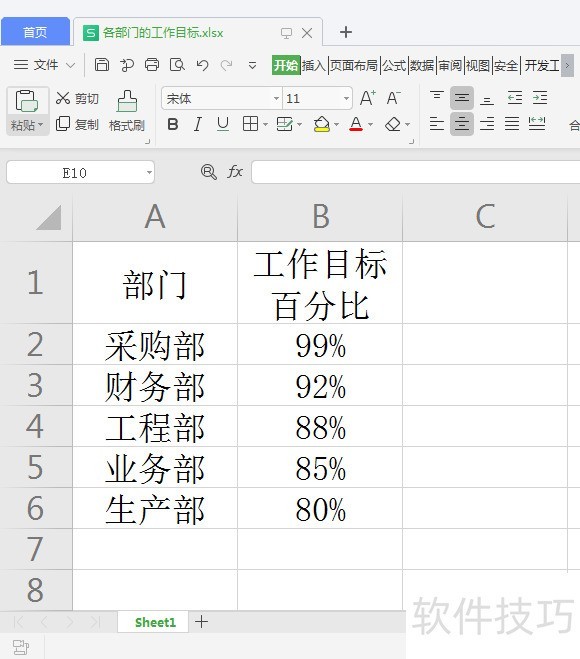This screenshot has height=659, width=580.
Task: Expand the font size dropdown 11
Action: [x=346, y=98]
